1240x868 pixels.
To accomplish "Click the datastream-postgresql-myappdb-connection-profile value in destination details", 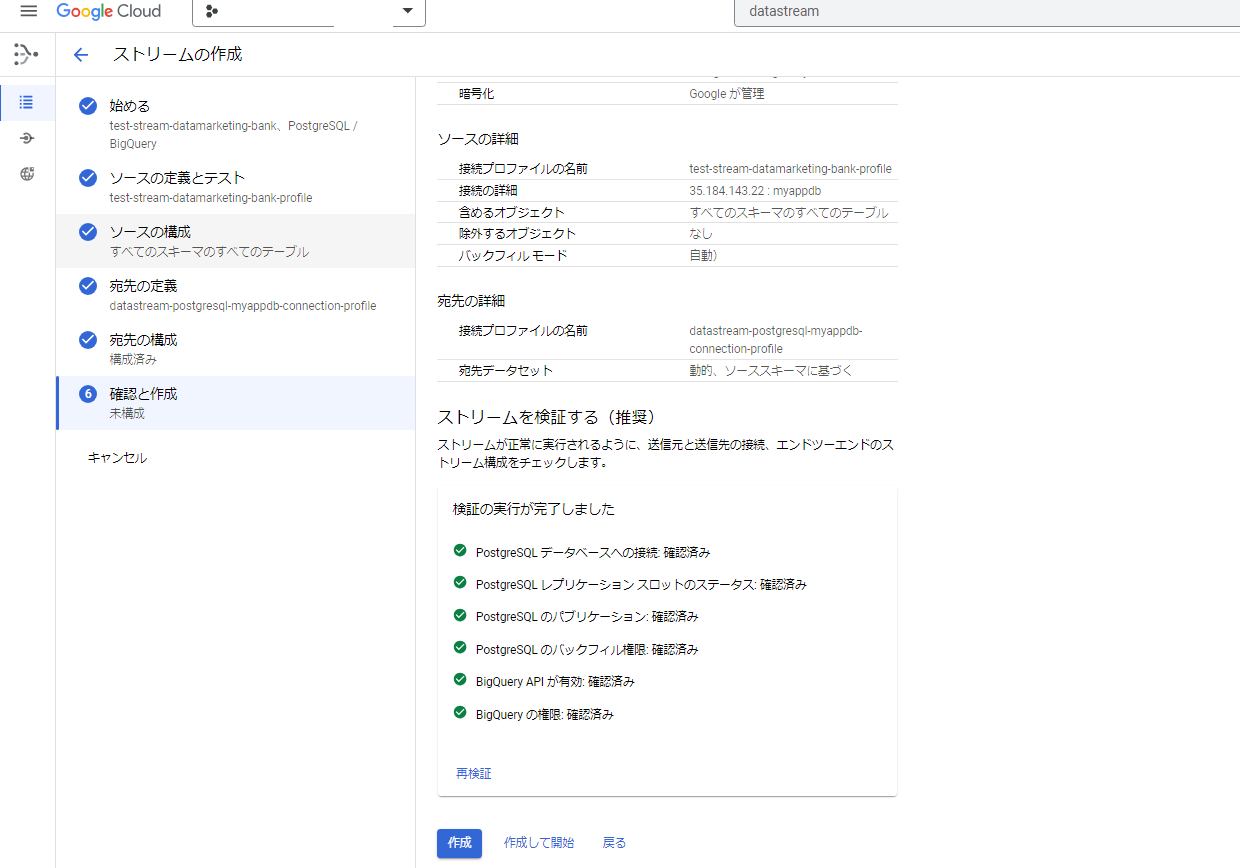I will (775, 340).
